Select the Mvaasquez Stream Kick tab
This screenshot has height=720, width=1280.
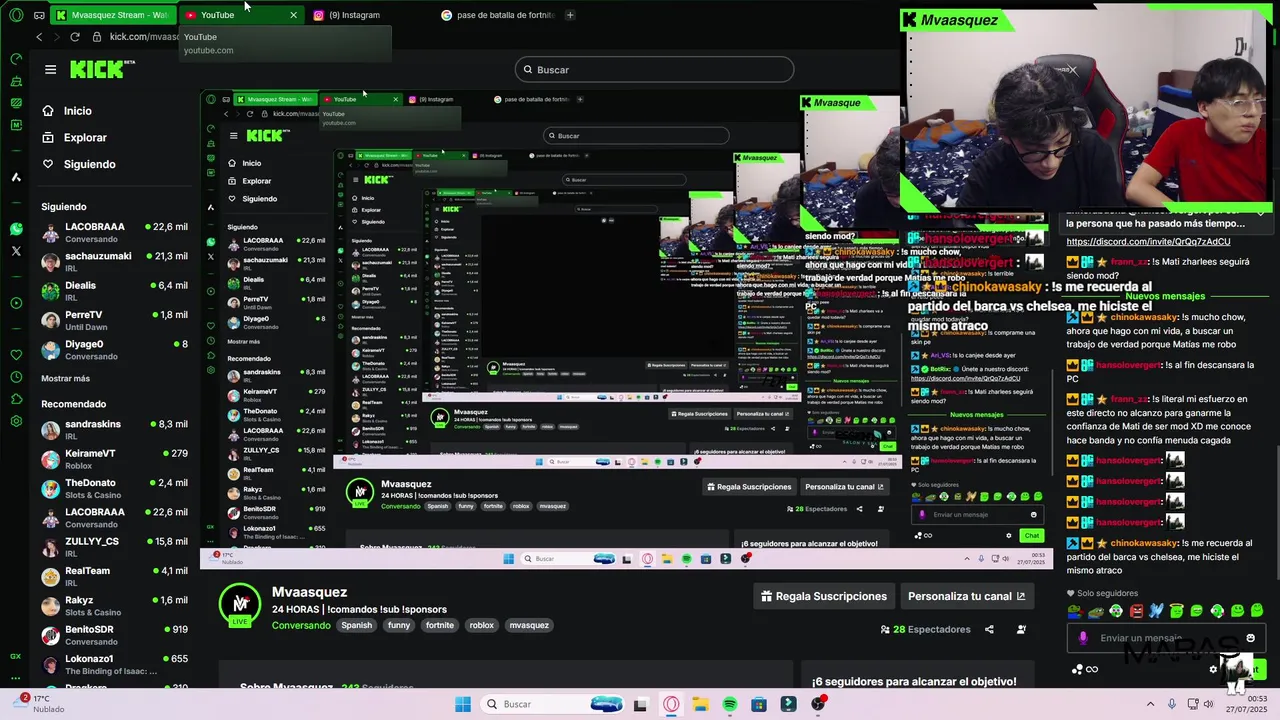pyautogui.click(x=113, y=15)
